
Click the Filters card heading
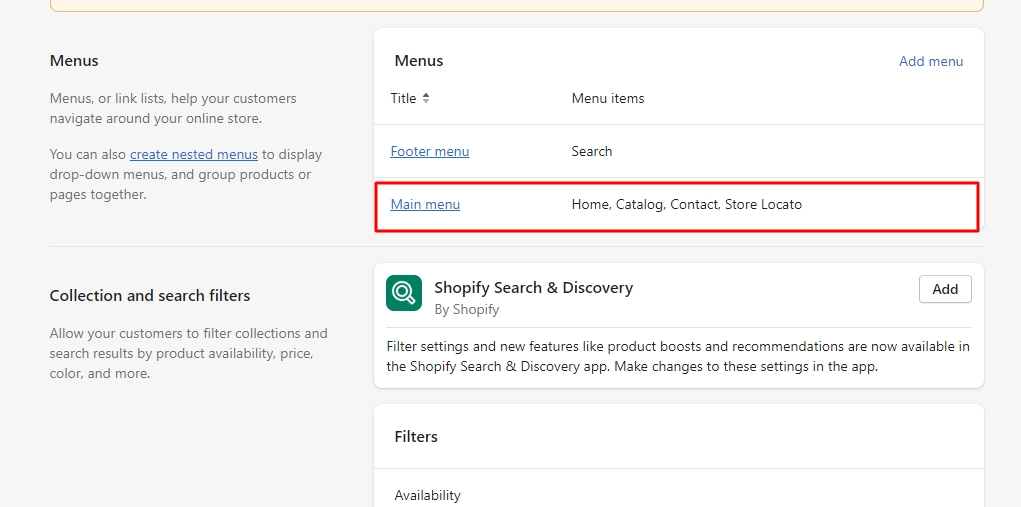(416, 436)
